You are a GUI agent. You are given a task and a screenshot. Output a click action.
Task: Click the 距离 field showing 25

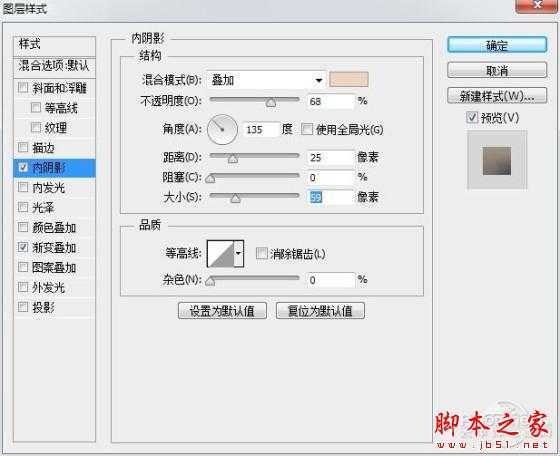pyautogui.click(x=331, y=157)
